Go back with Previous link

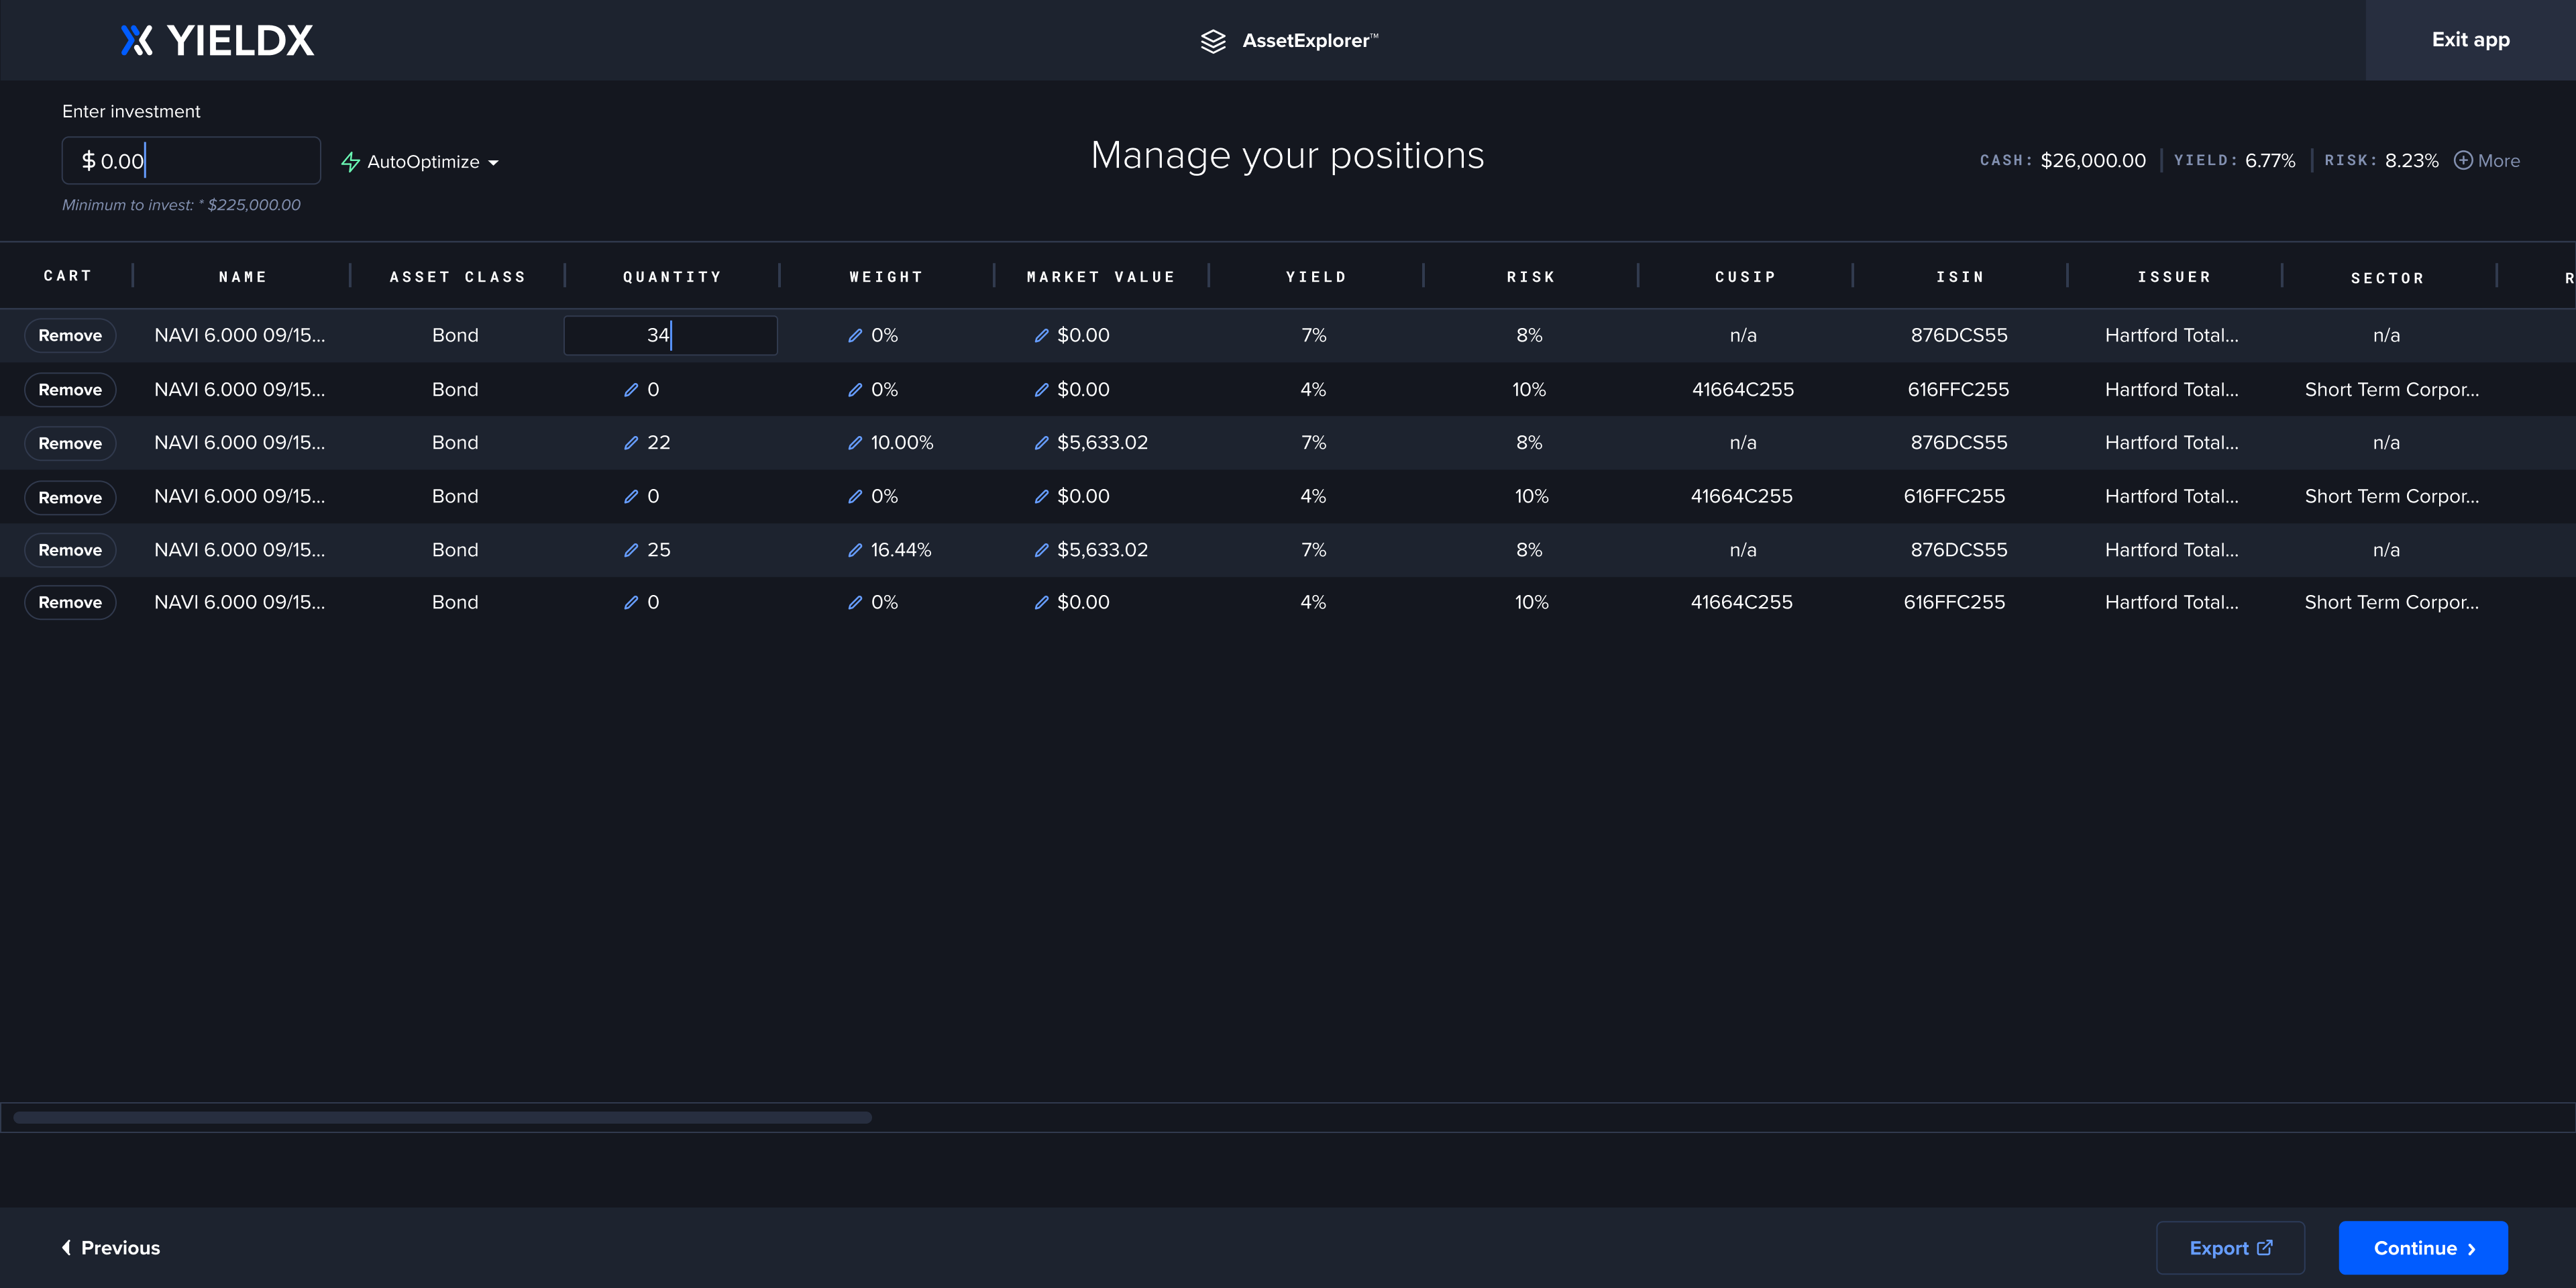point(111,1247)
